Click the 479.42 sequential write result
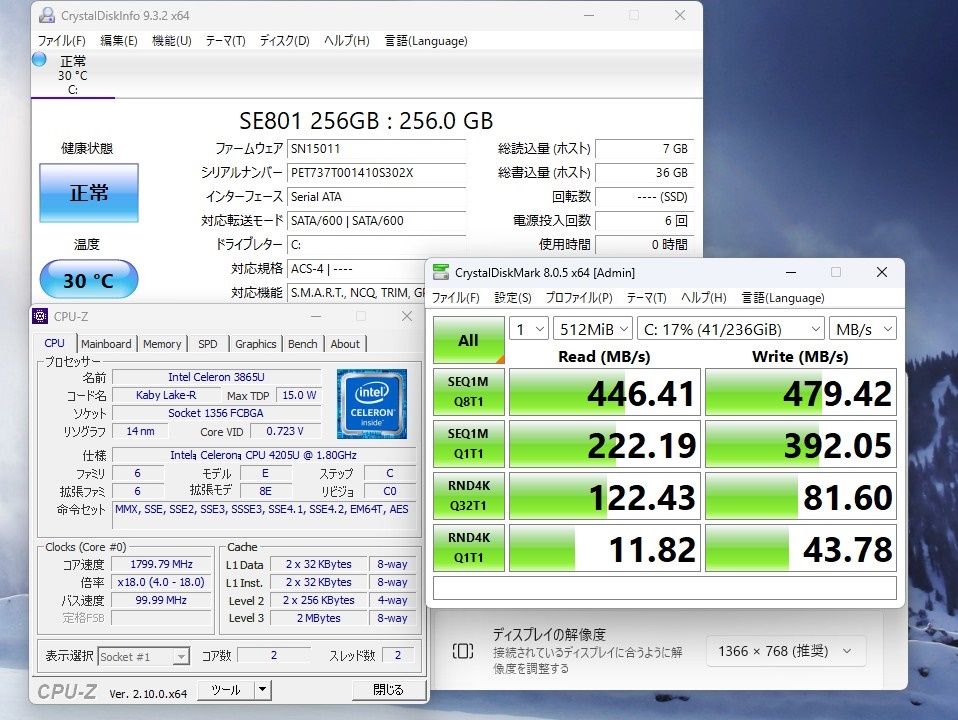958x720 pixels. pyautogui.click(x=801, y=392)
